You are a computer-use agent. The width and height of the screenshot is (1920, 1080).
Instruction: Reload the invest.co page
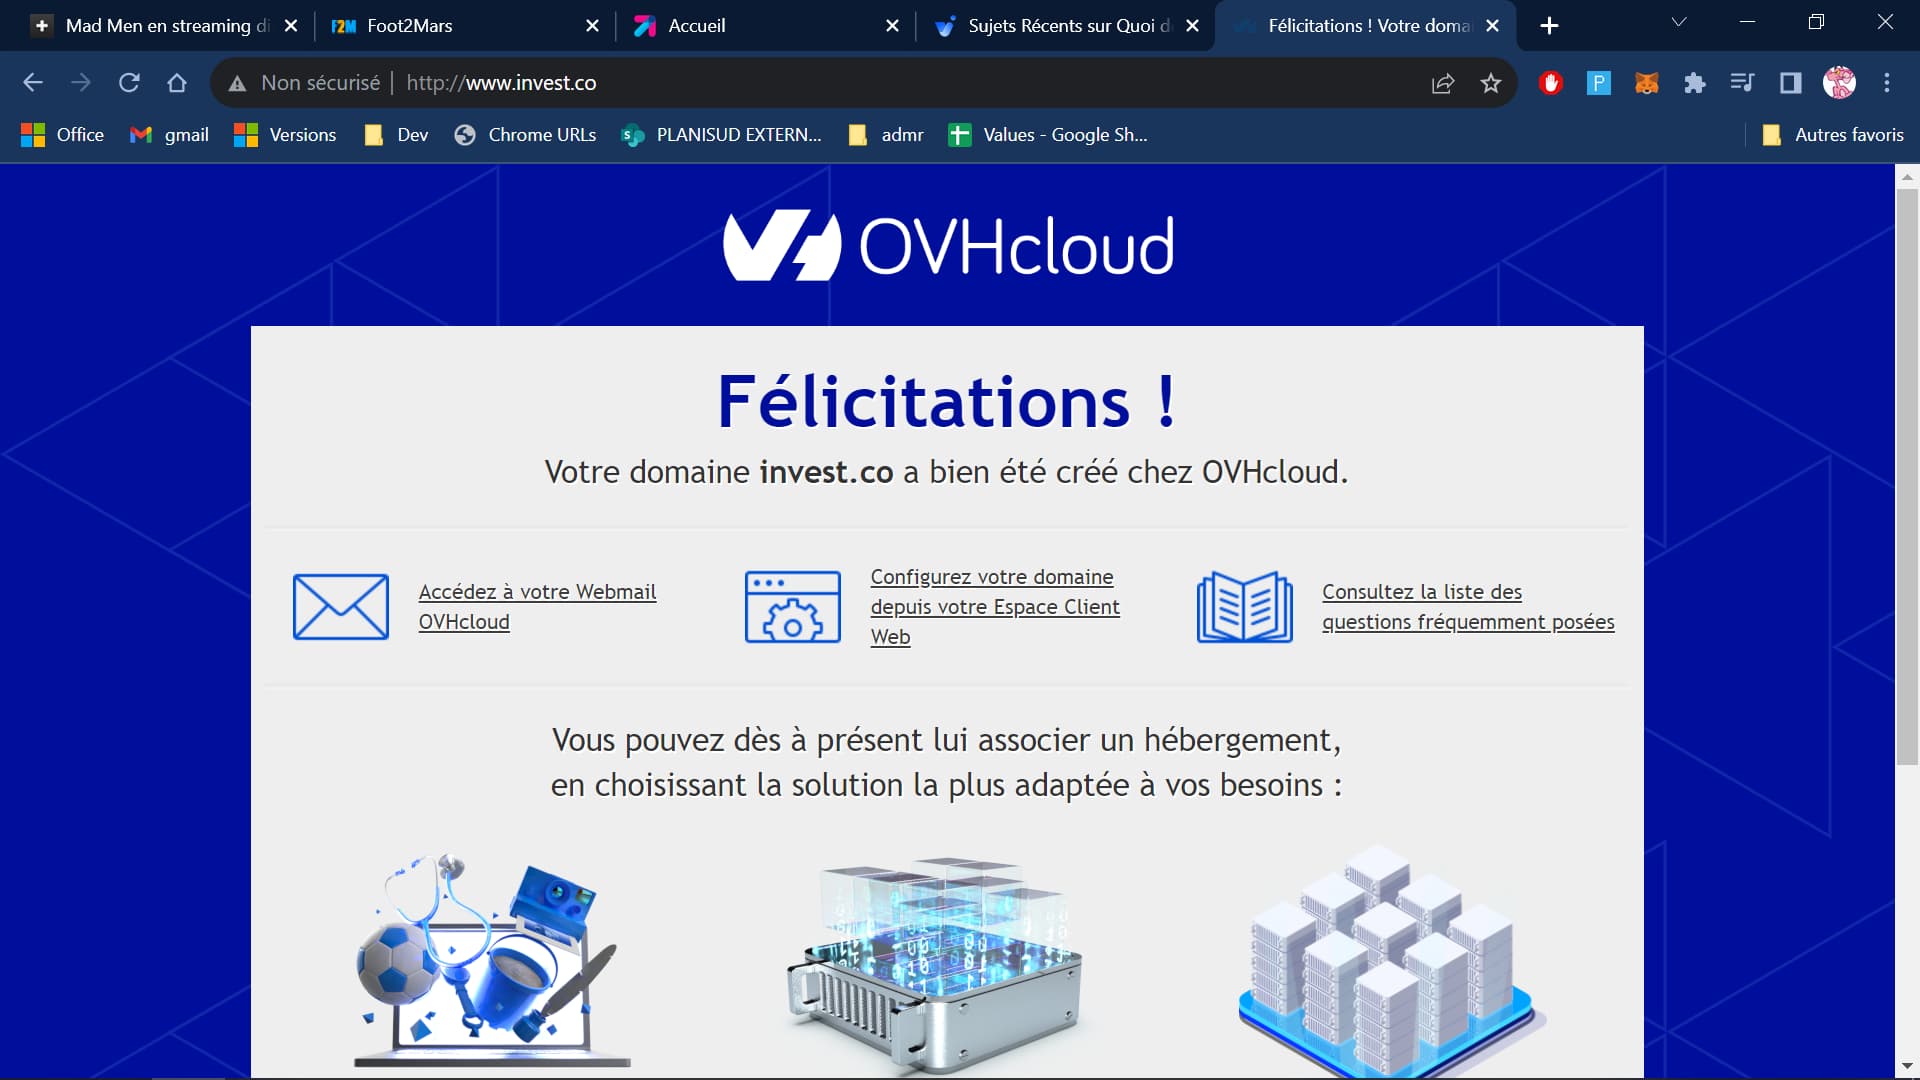tap(129, 83)
